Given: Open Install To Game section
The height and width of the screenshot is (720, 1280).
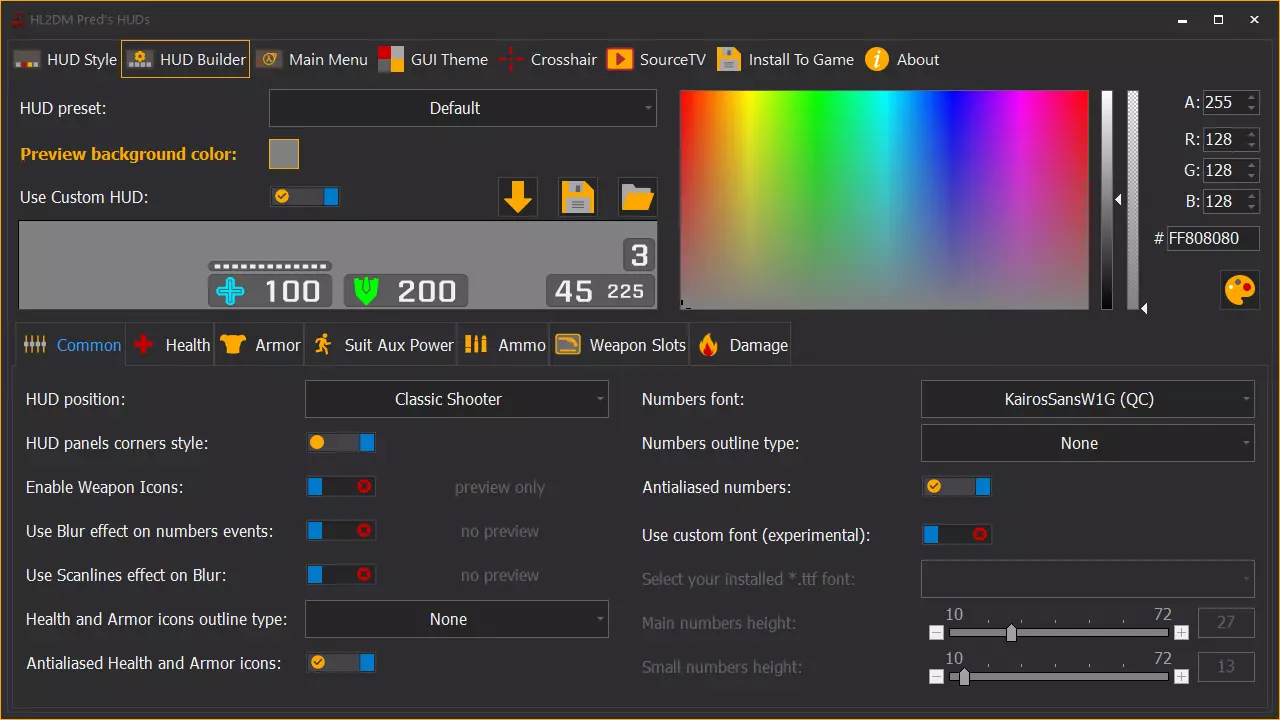Looking at the screenshot, I should click(786, 60).
